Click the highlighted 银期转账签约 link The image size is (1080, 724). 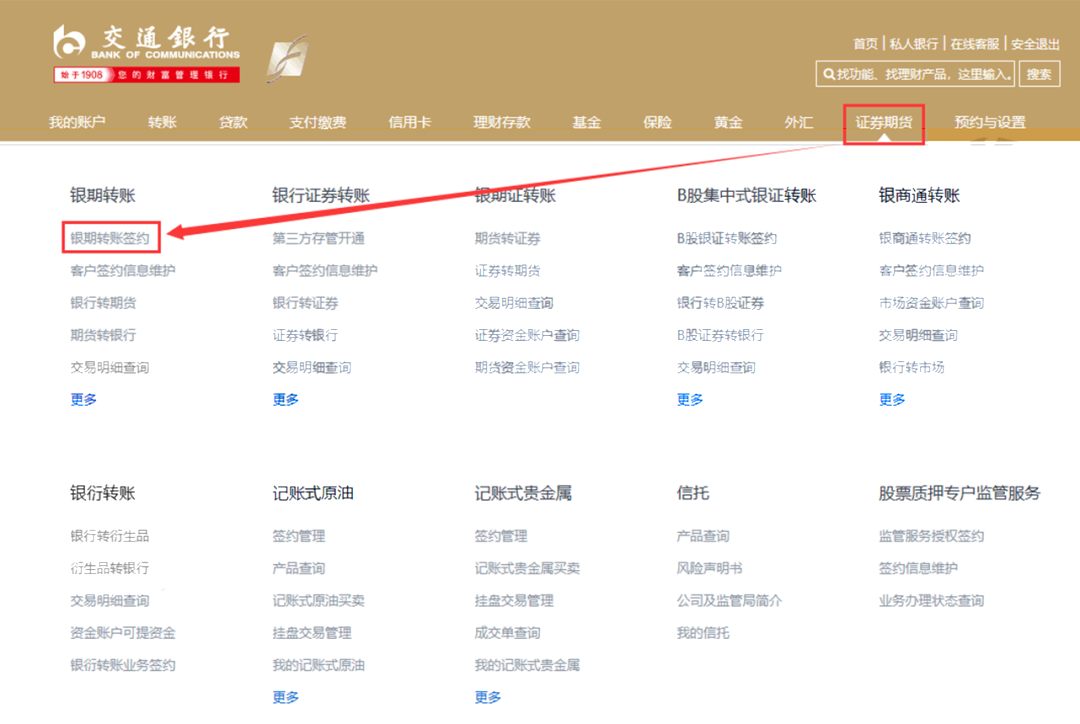[x=112, y=237]
